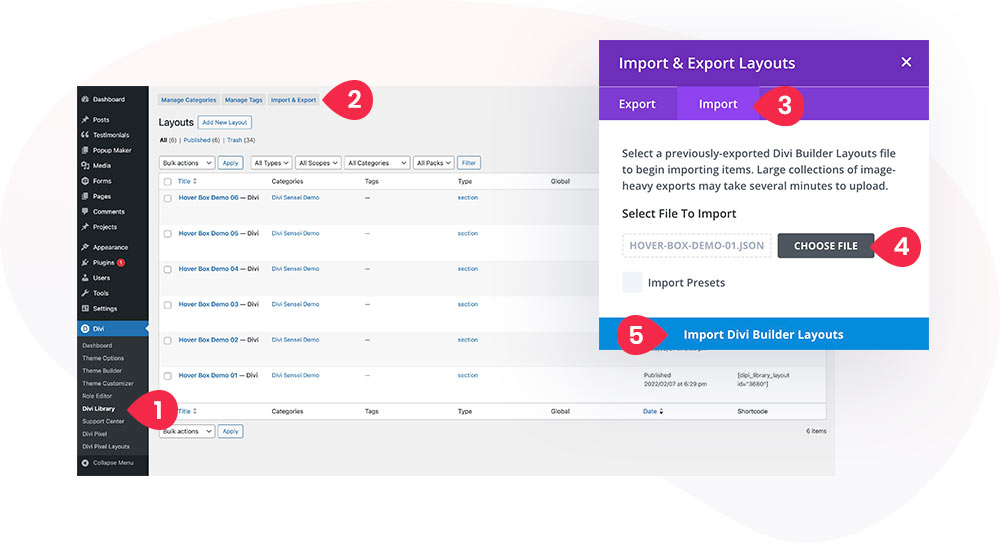Click Divi Sensei Demo category in Demo 05 row
The image size is (1000, 543).
295,234
